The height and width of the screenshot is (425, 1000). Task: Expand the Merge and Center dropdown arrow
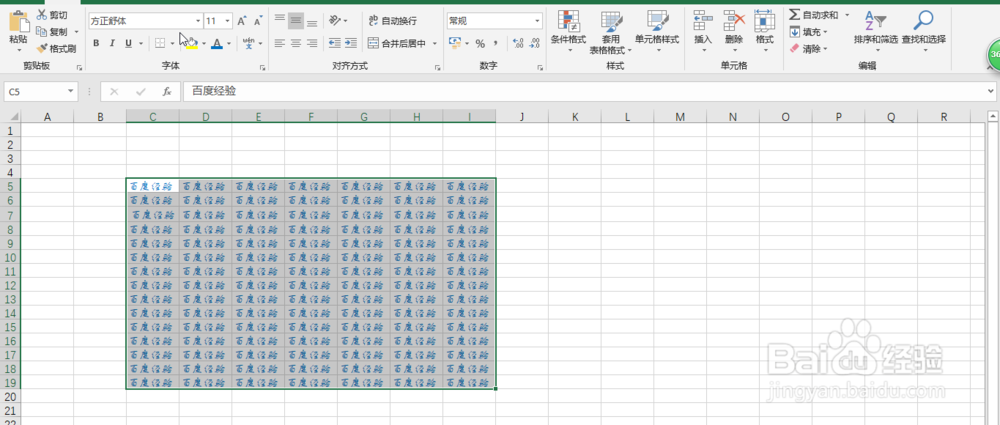point(435,43)
